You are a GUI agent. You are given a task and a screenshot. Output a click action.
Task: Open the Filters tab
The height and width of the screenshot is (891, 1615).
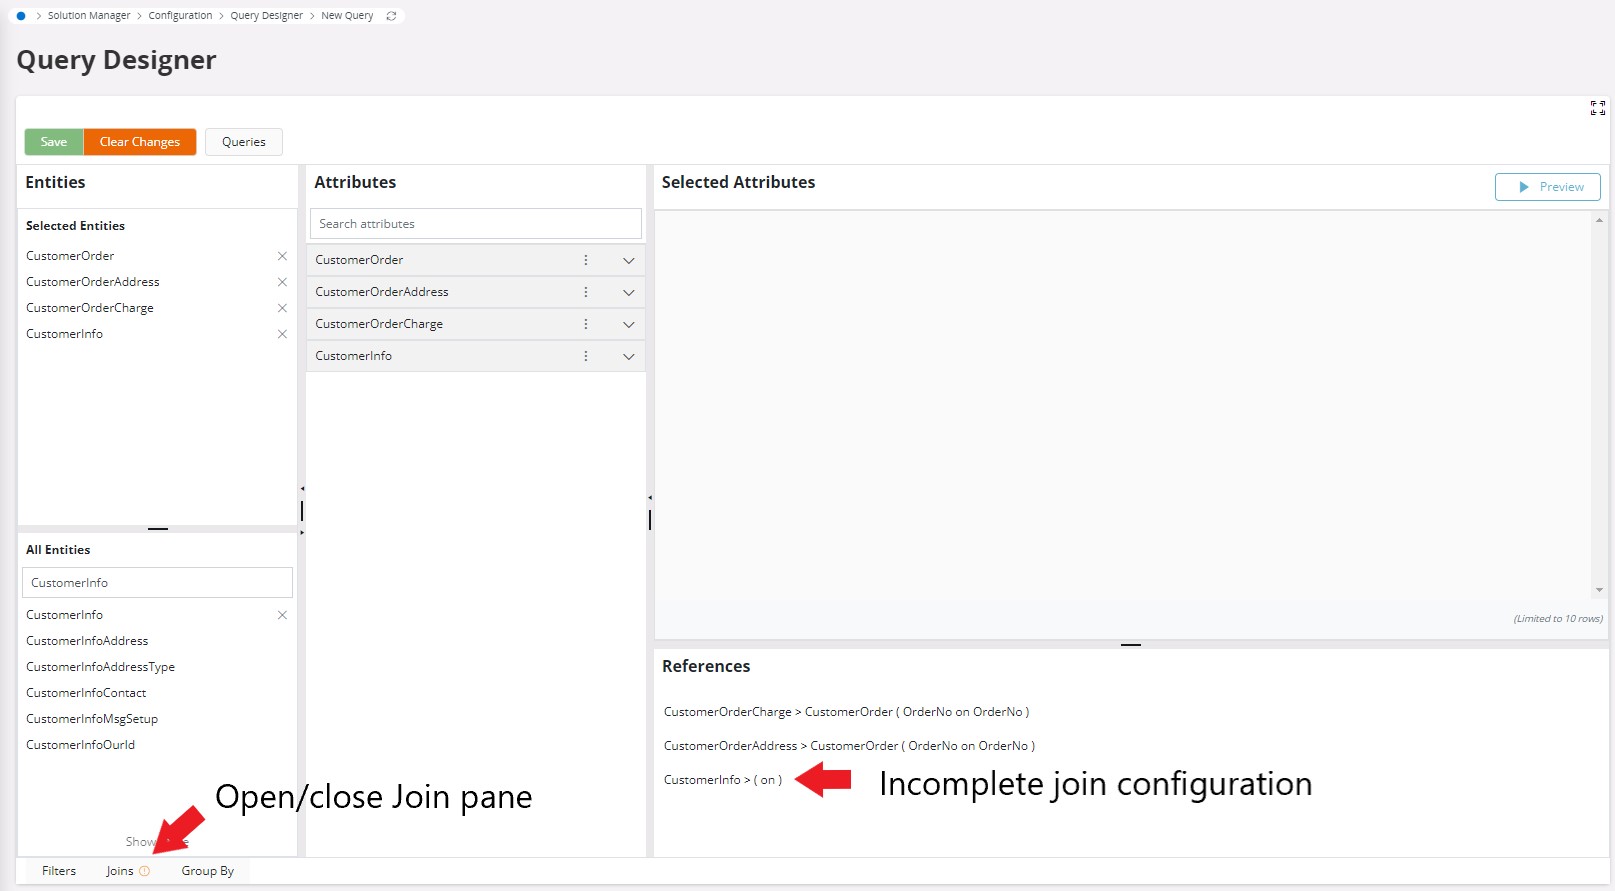[x=59, y=871]
